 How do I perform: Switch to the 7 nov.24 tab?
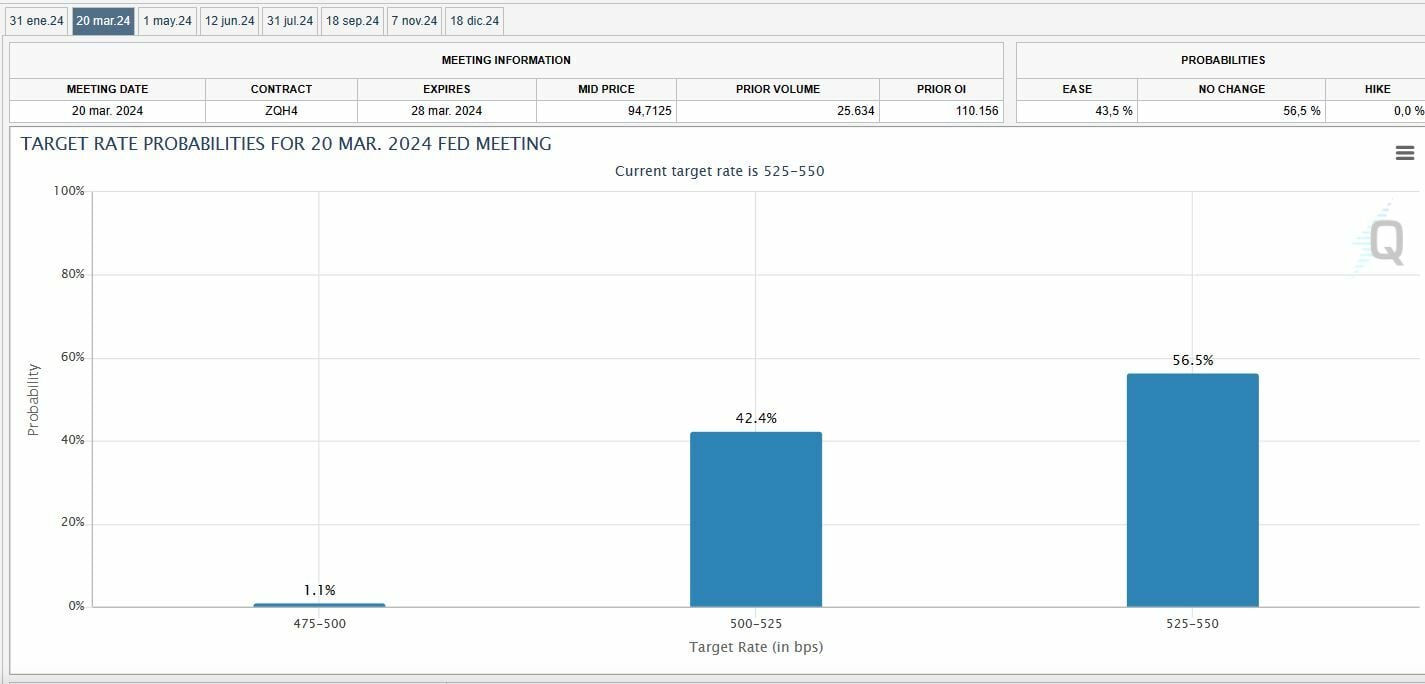tap(414, 20)
